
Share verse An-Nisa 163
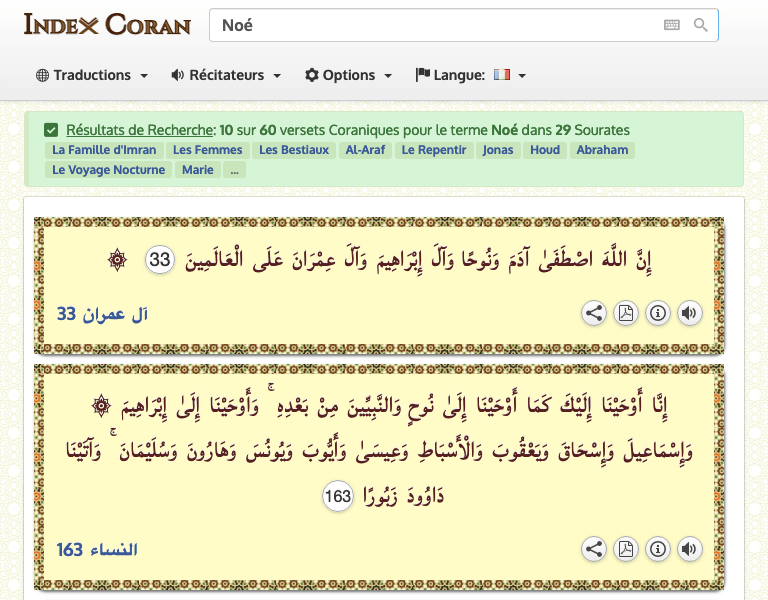[x=594, y=549]
